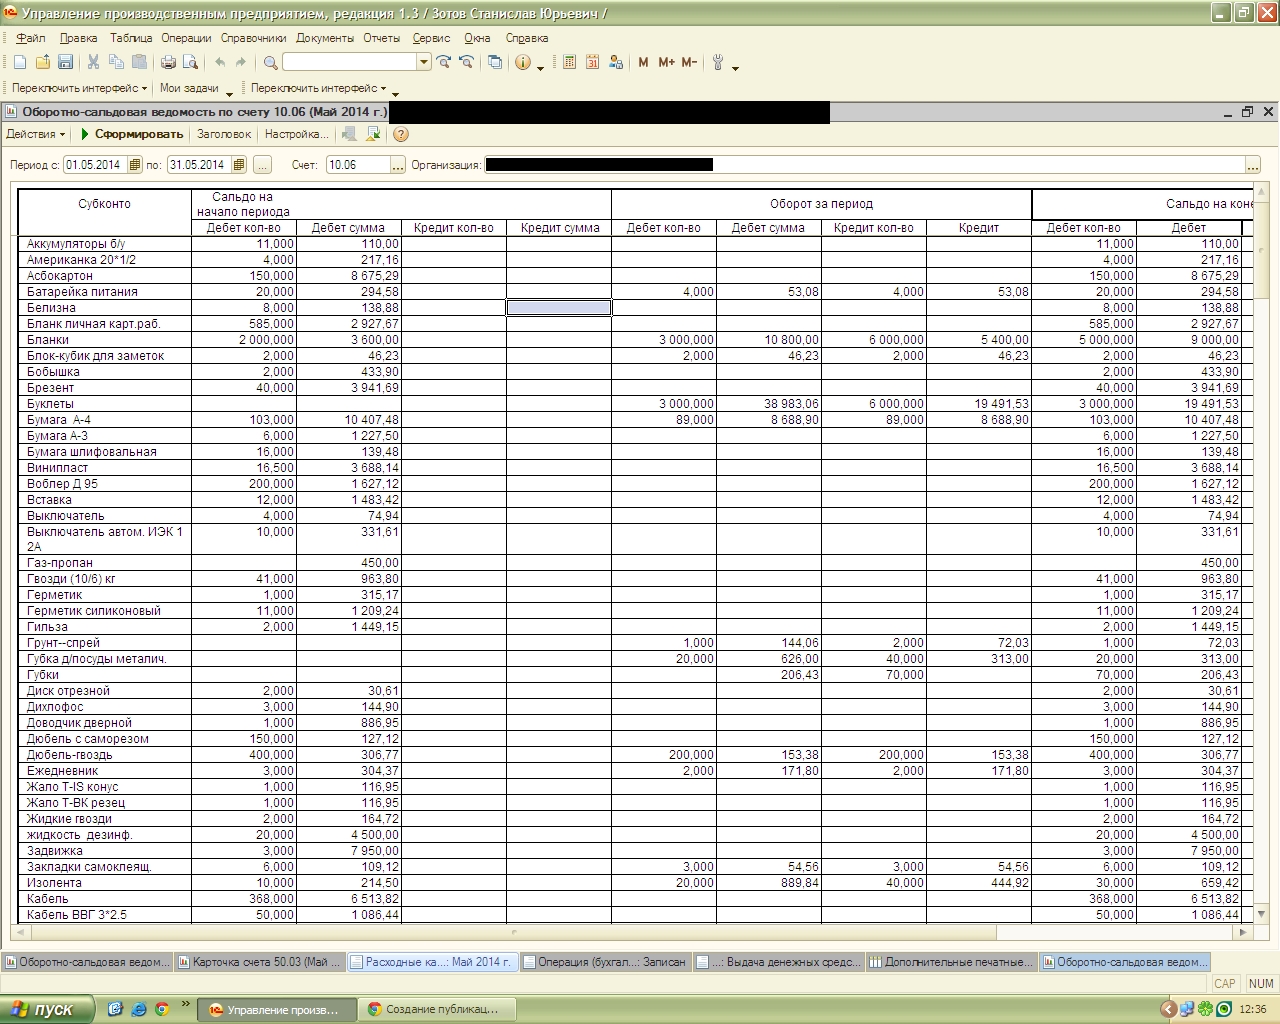This screenshot has height=1024, width=1280.
Task: Click the Cut scissors icon
Action: 93,62
